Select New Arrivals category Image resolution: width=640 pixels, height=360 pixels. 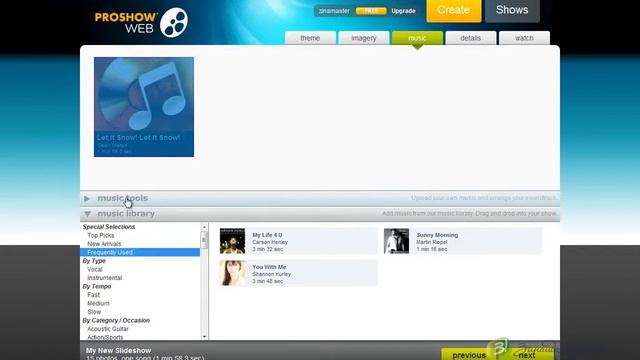coord(104,244)
